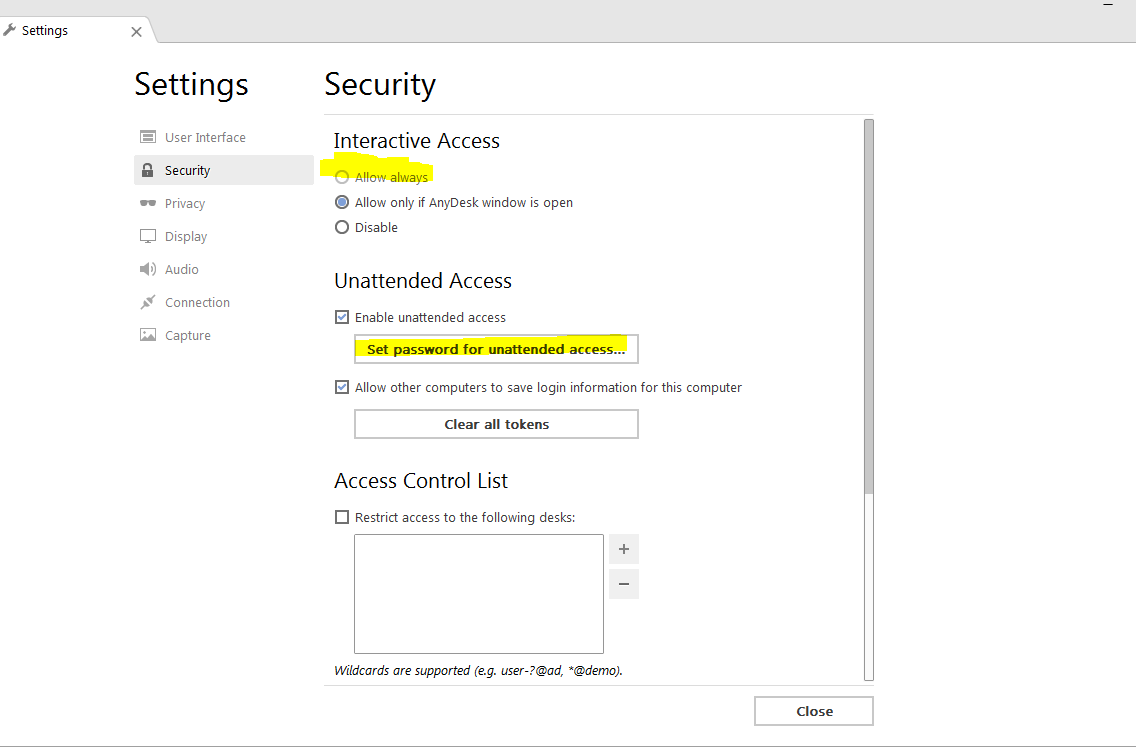Screen dimensions: 1136x755
Task: Select the Allow always radio option
Action: 342,177
